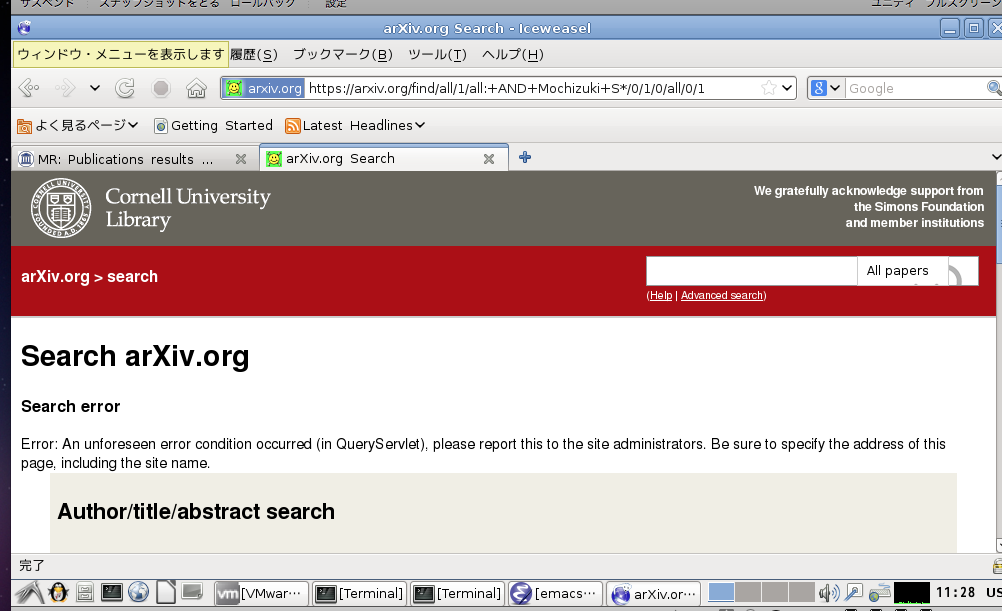Click the magnifier tray icon
This screenshot has width=1002, height=611.
click(853, 592)
